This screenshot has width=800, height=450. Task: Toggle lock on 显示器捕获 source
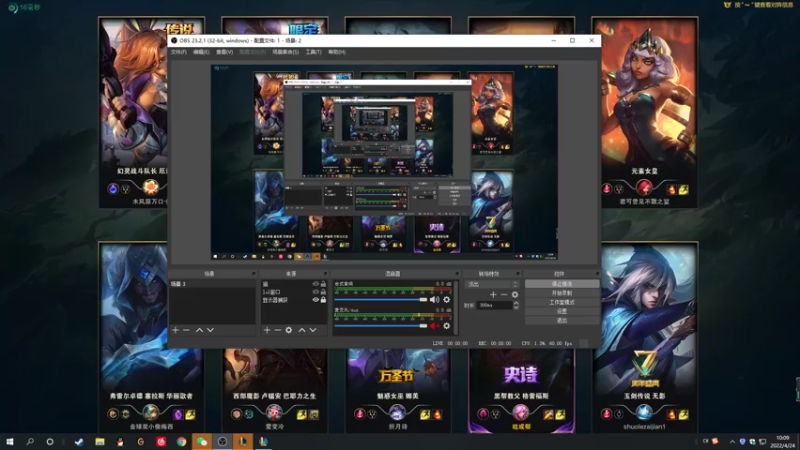[323, 300]
